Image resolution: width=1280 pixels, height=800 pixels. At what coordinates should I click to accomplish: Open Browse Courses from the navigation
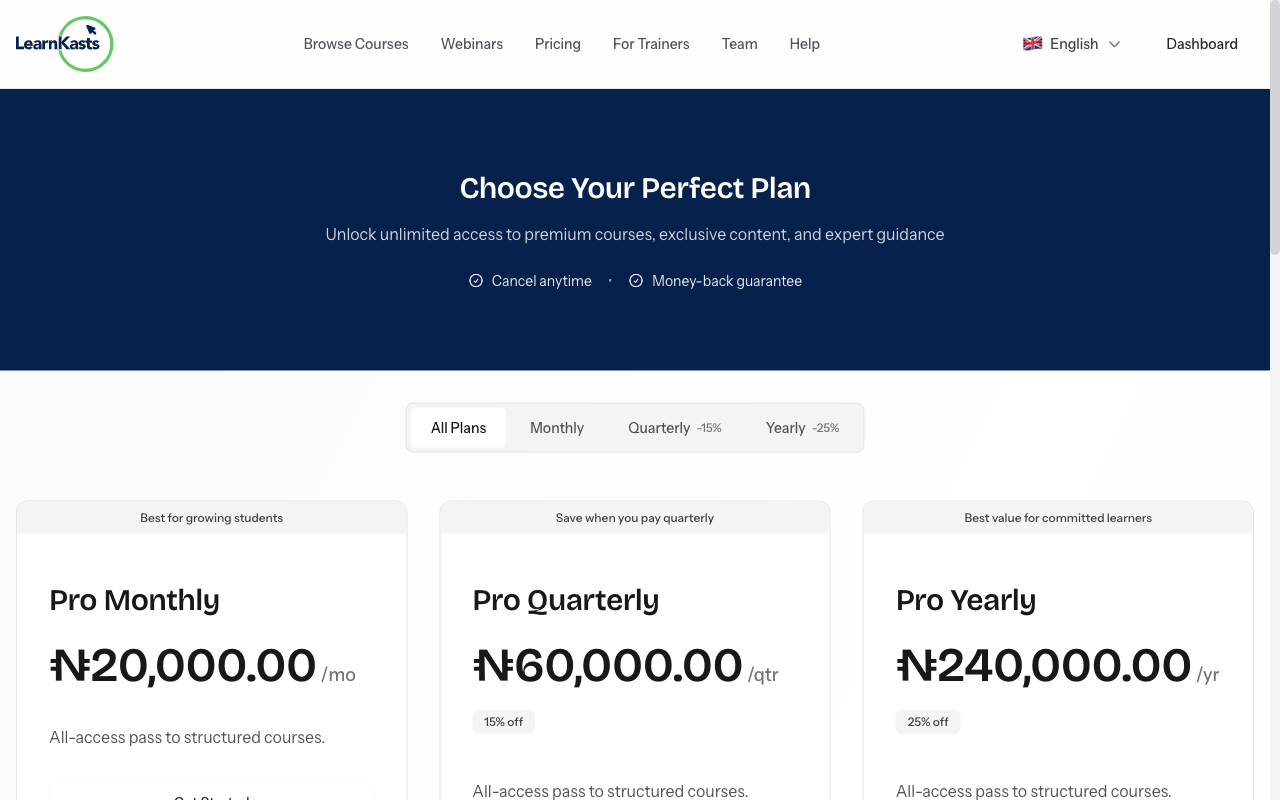(356, 44)
